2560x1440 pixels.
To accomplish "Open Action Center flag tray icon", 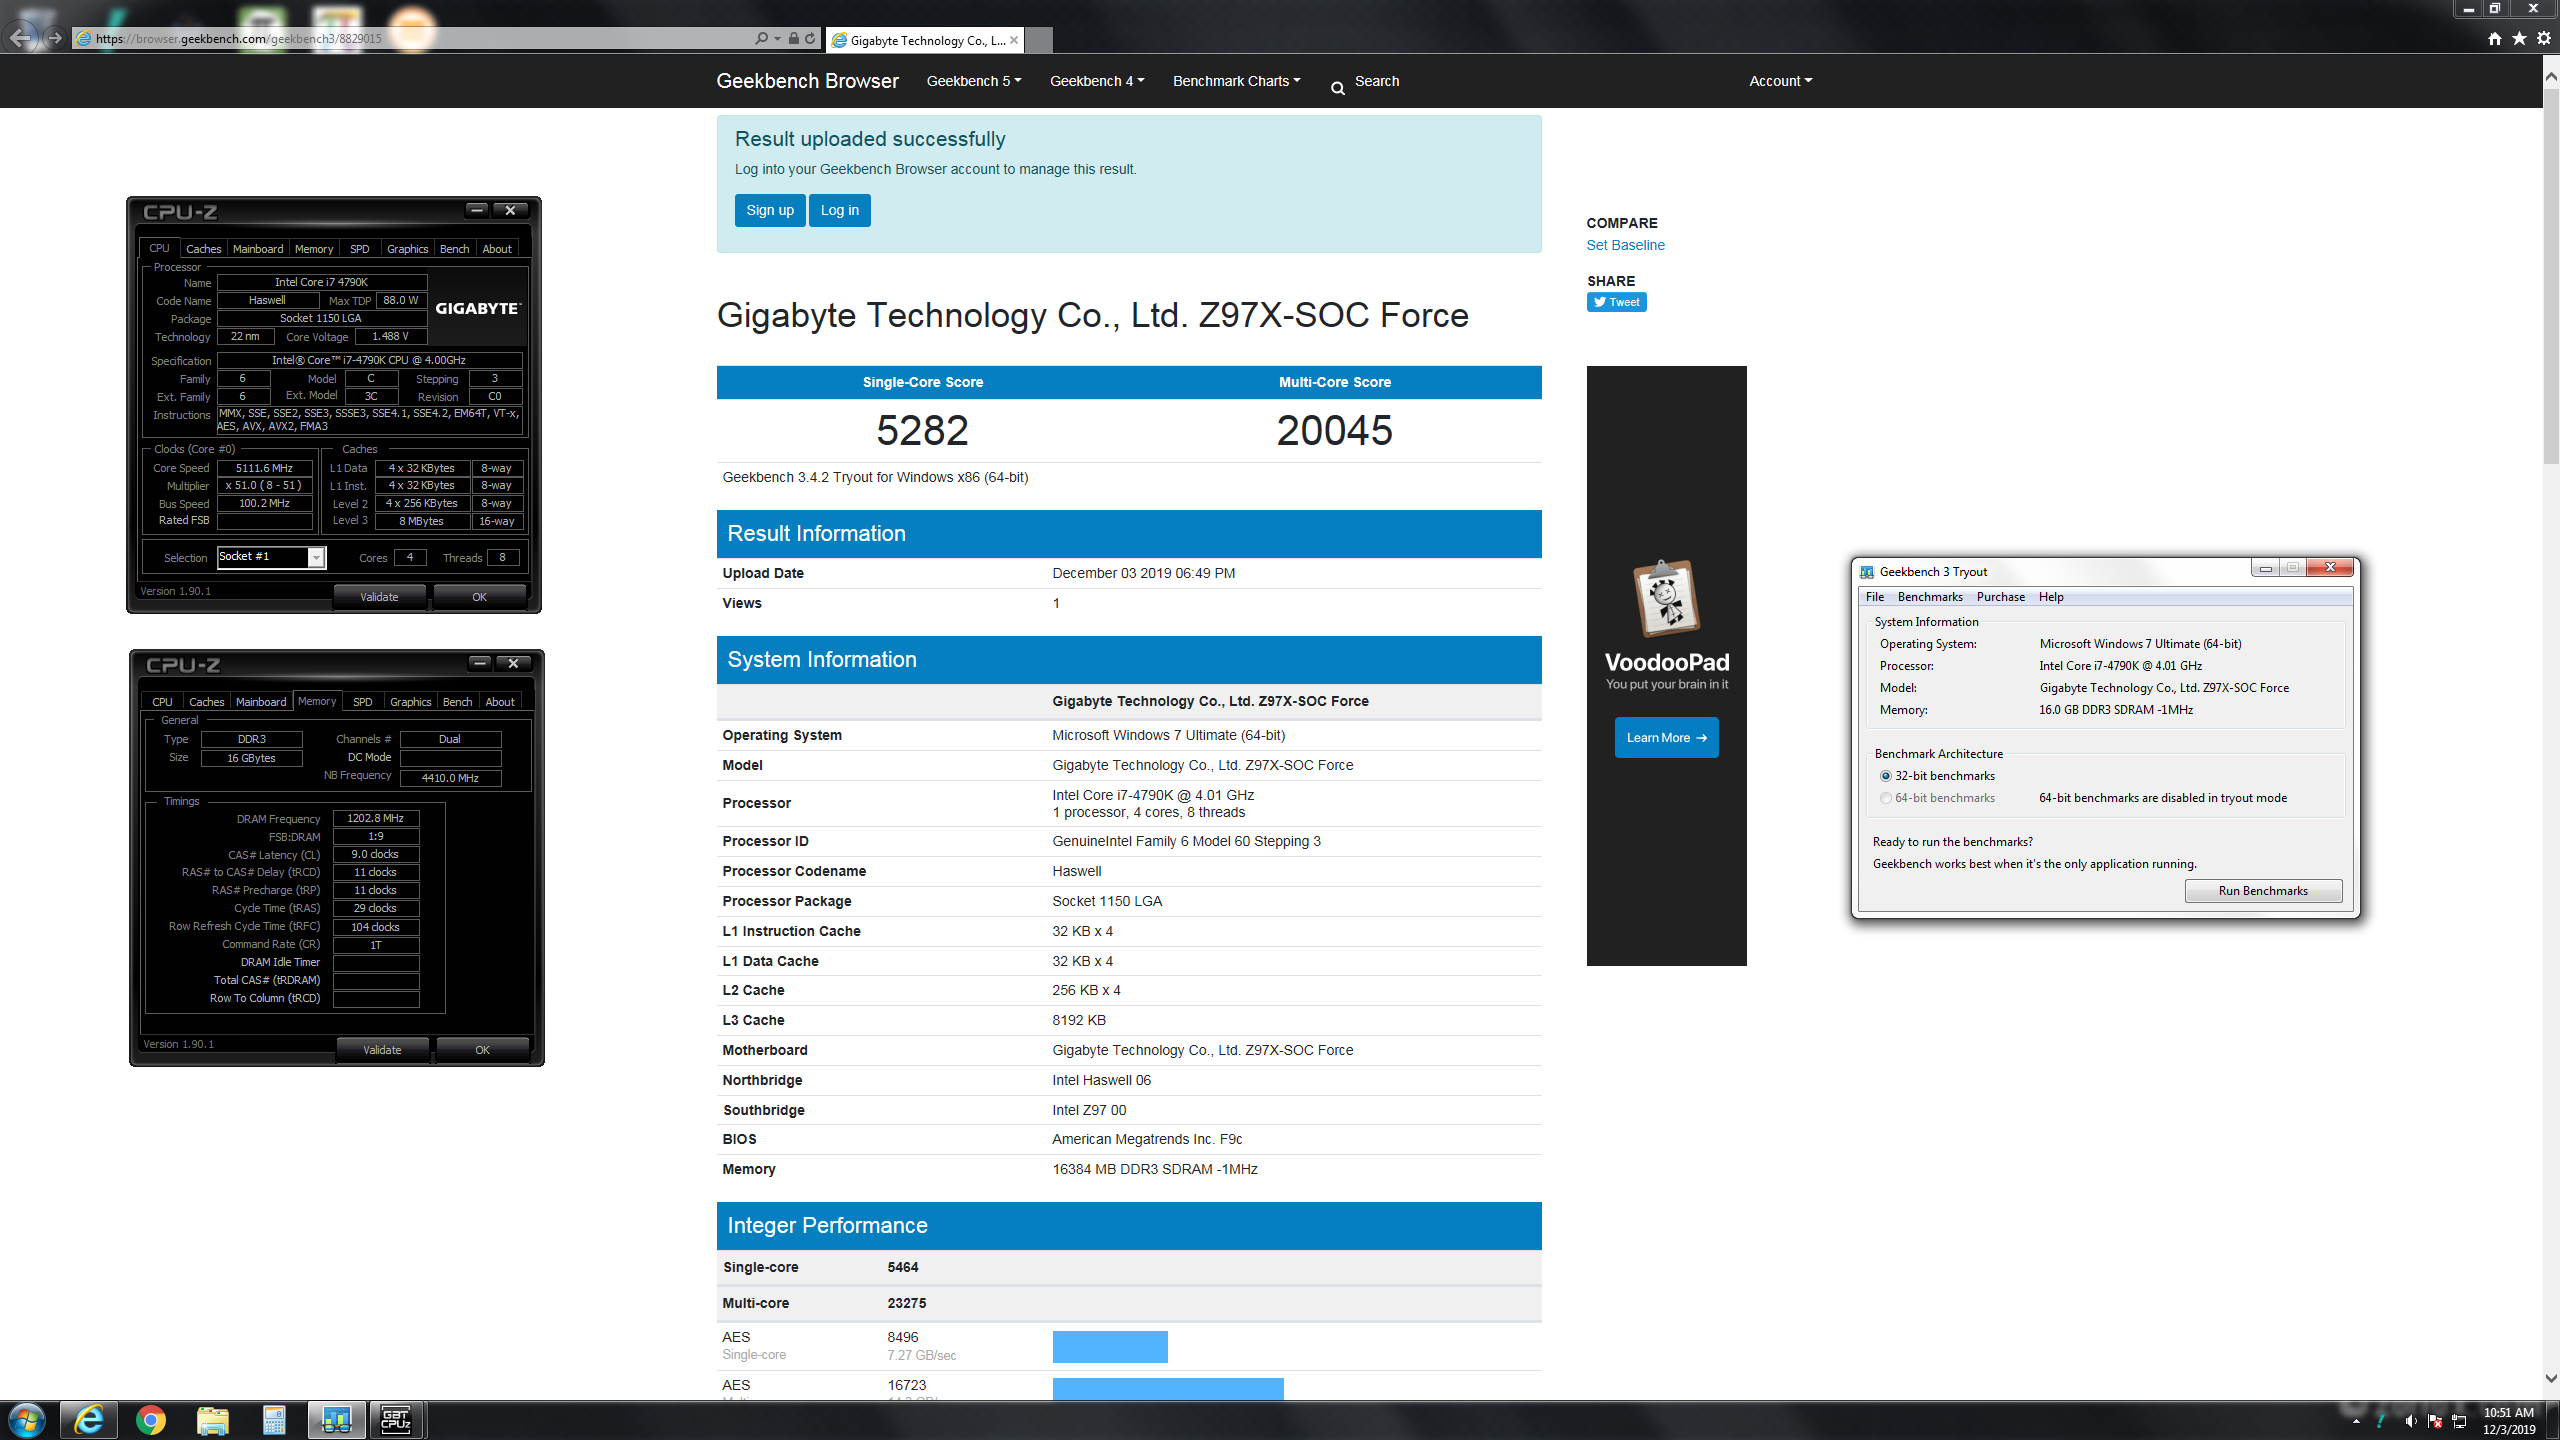I will click(2435, 1421).
